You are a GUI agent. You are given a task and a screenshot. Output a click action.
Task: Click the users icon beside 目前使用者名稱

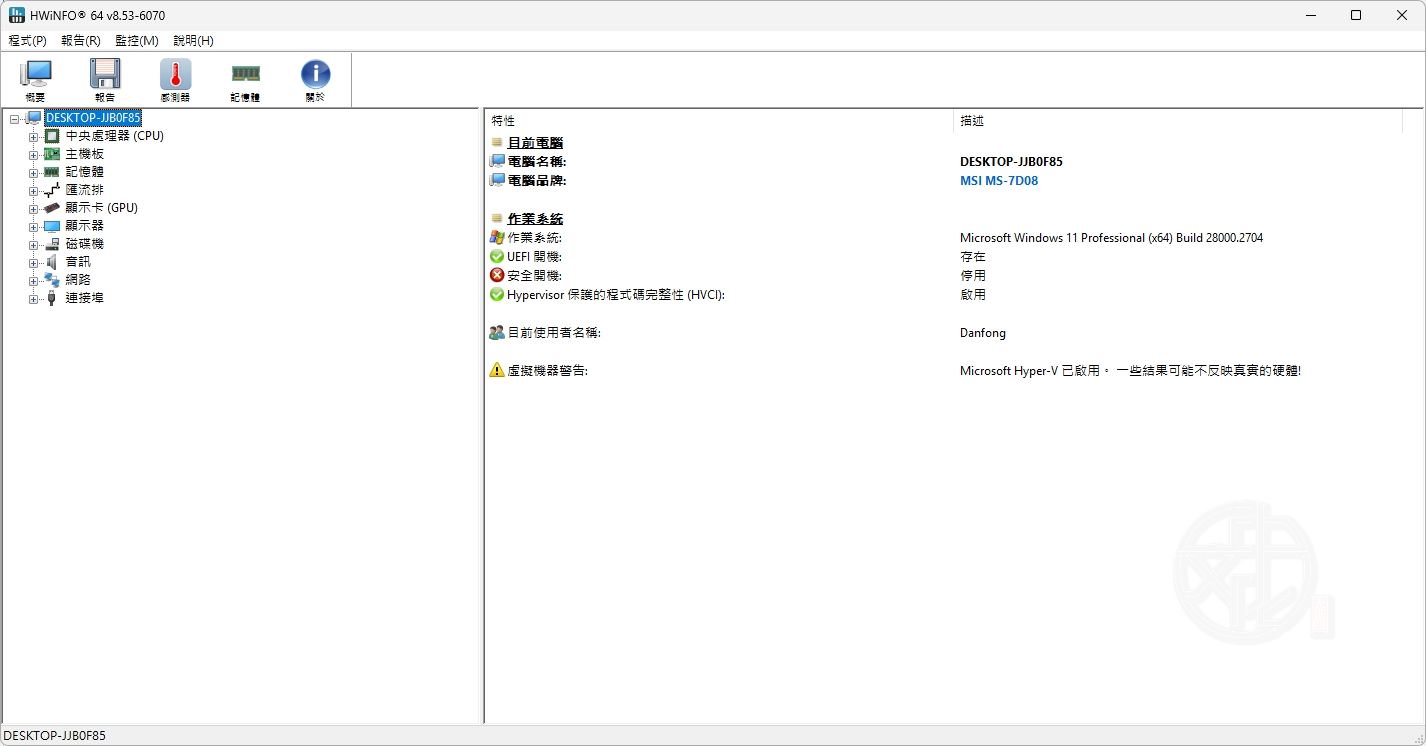[497, 333]
